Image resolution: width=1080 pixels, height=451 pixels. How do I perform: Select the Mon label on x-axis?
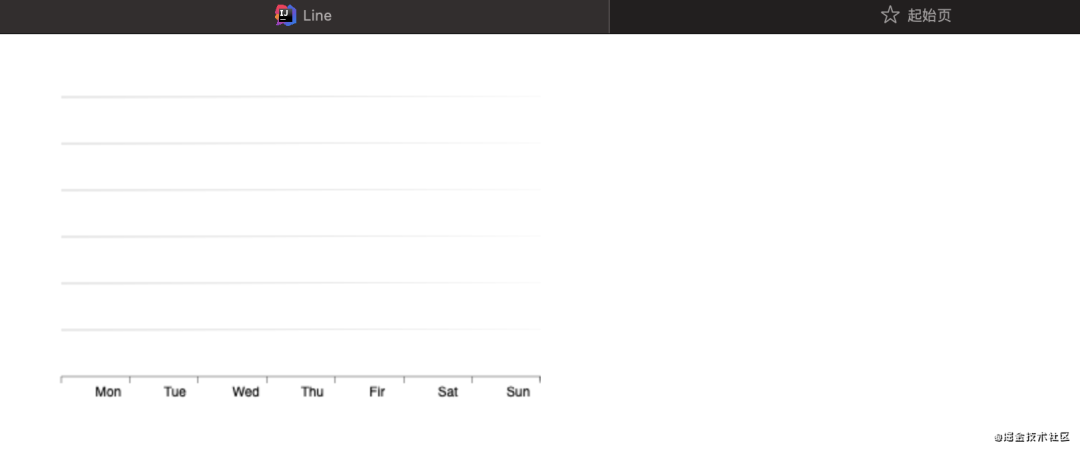coord(108,392)
